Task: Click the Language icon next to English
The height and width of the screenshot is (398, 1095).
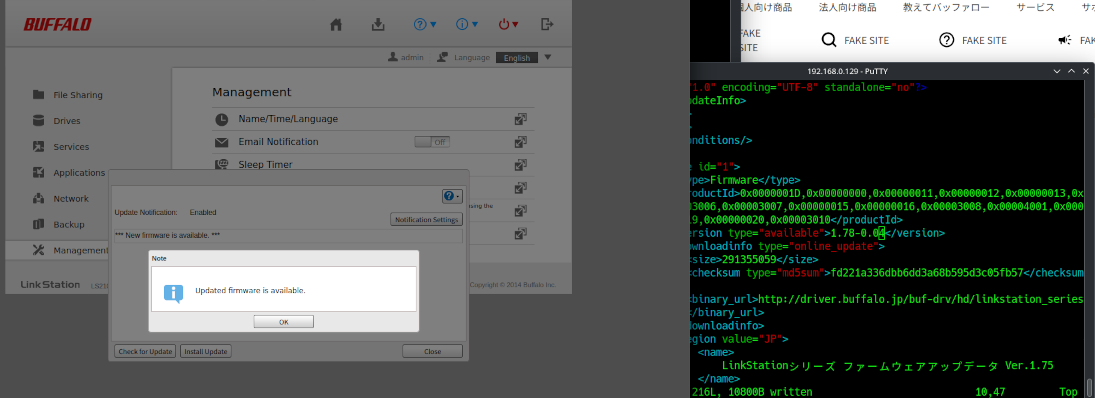Action: [x=443, y=57]
